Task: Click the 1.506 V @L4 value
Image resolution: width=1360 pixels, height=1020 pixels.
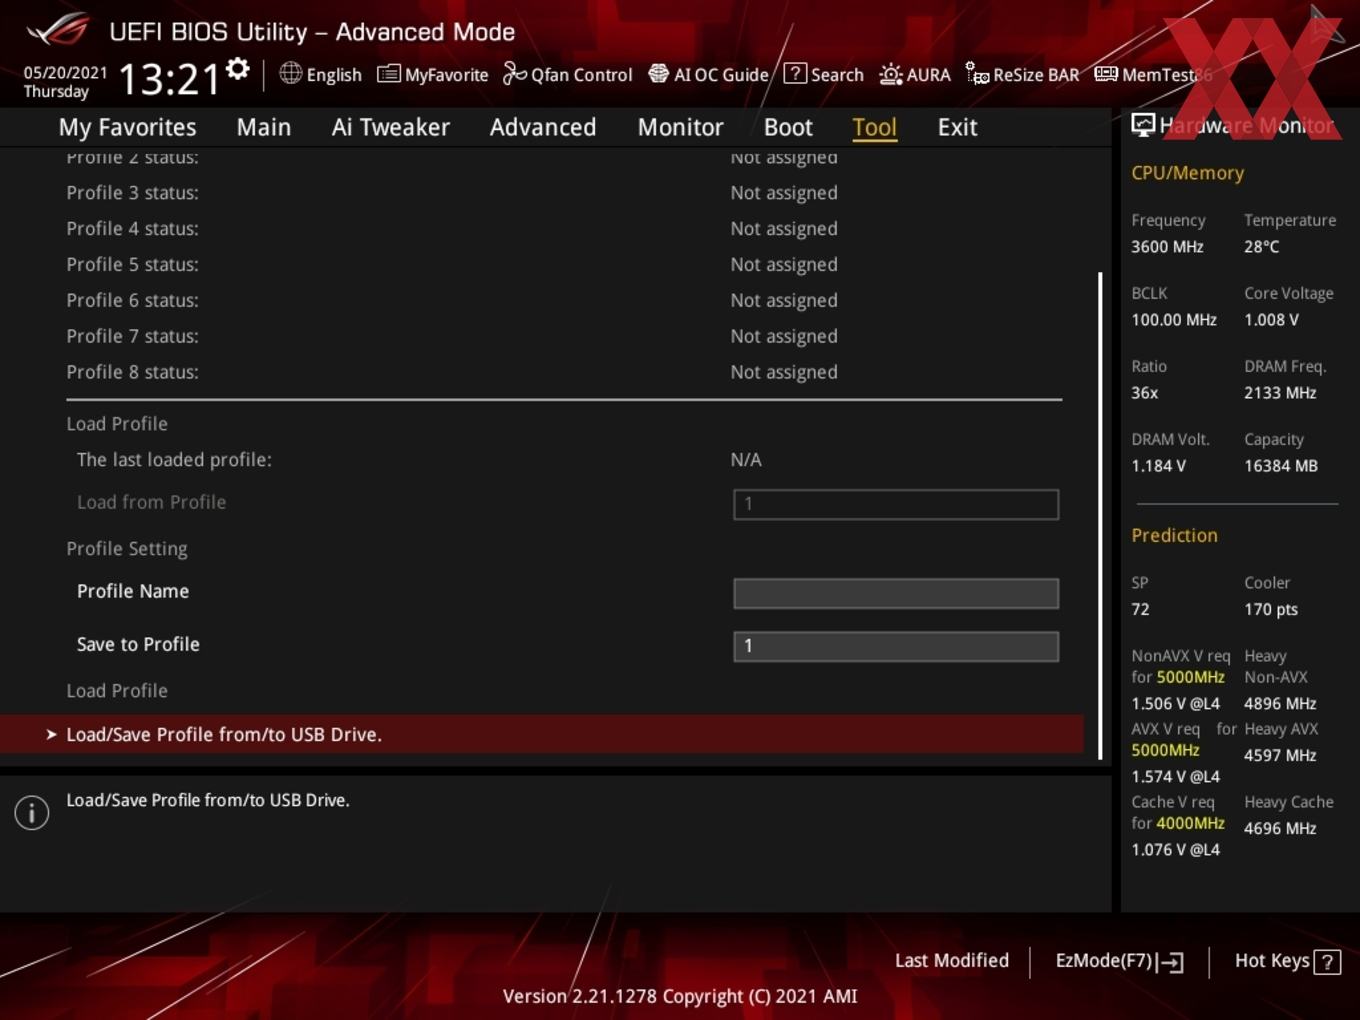Action: click(x=1175, y=703)
